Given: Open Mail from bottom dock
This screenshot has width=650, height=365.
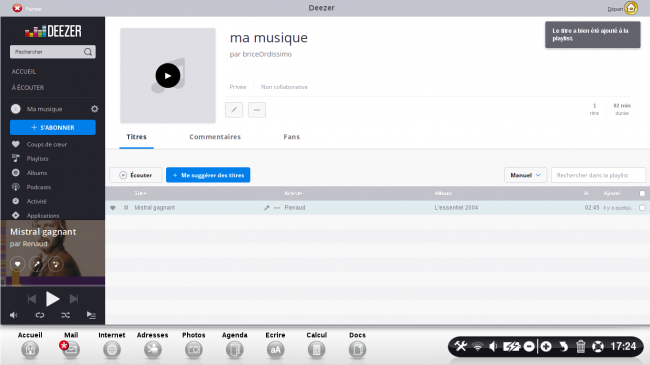Looking at the screenshot, I should [71, 349].
